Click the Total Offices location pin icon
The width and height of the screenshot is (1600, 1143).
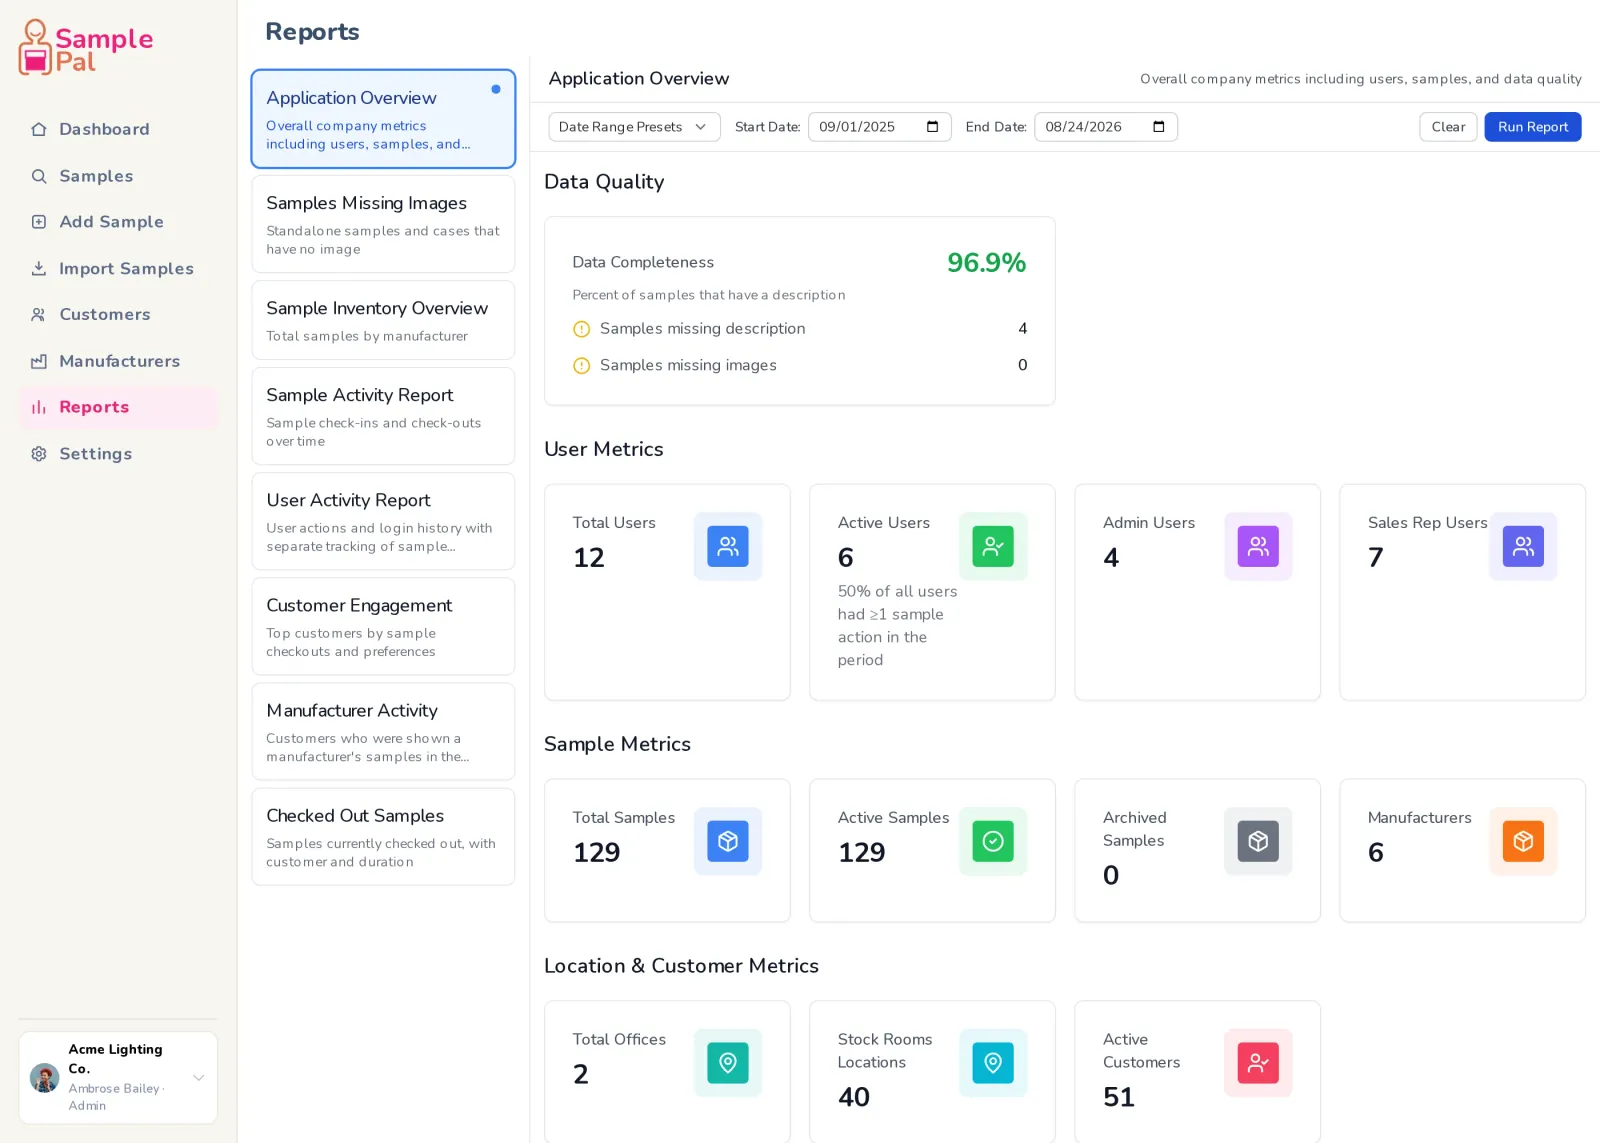(x=728, y=1063)
